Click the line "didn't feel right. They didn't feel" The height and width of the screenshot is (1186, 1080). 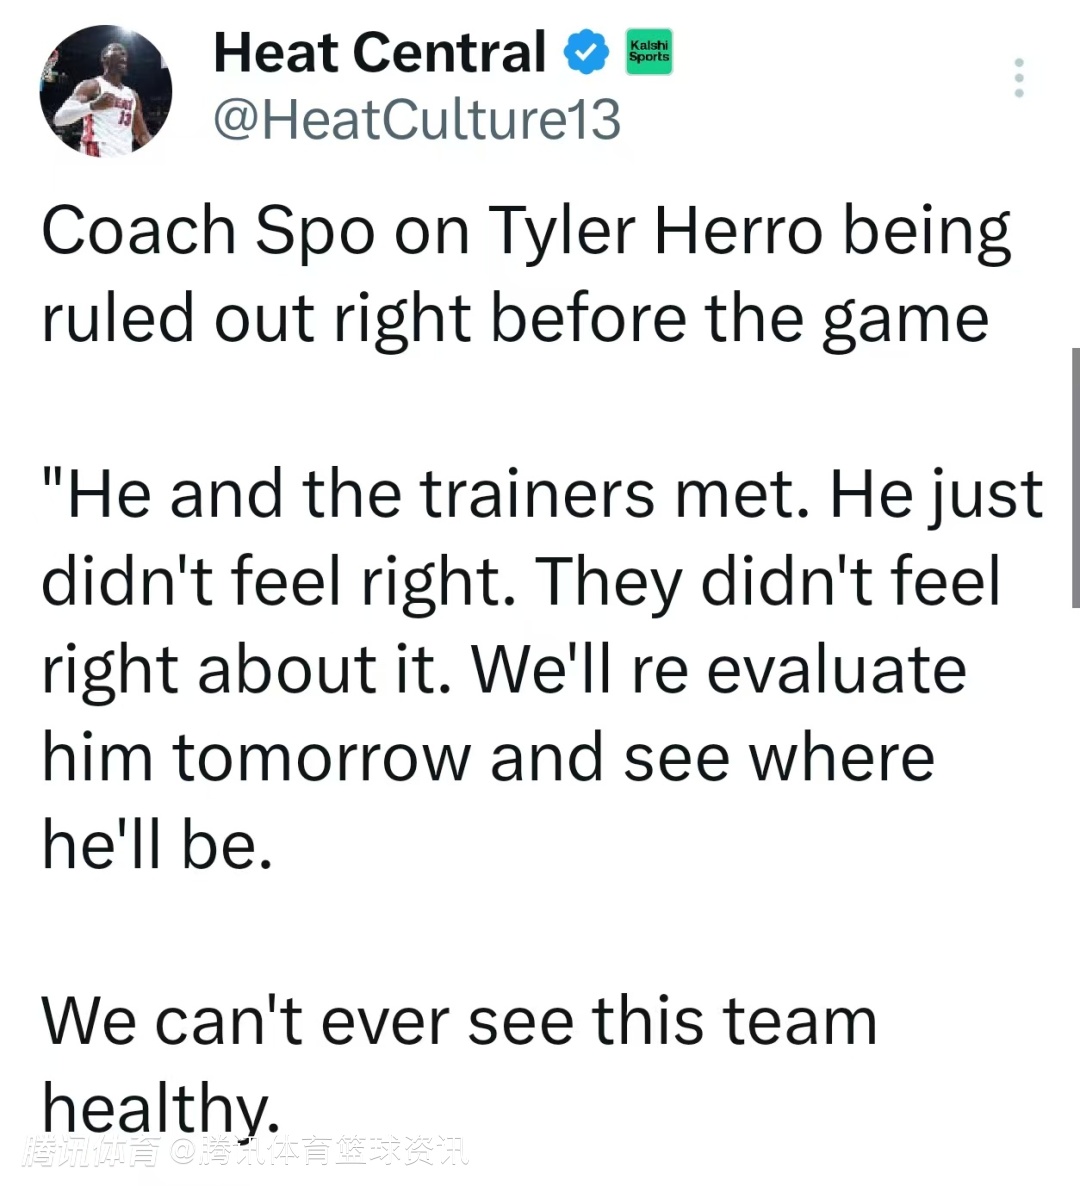(520, 582)
